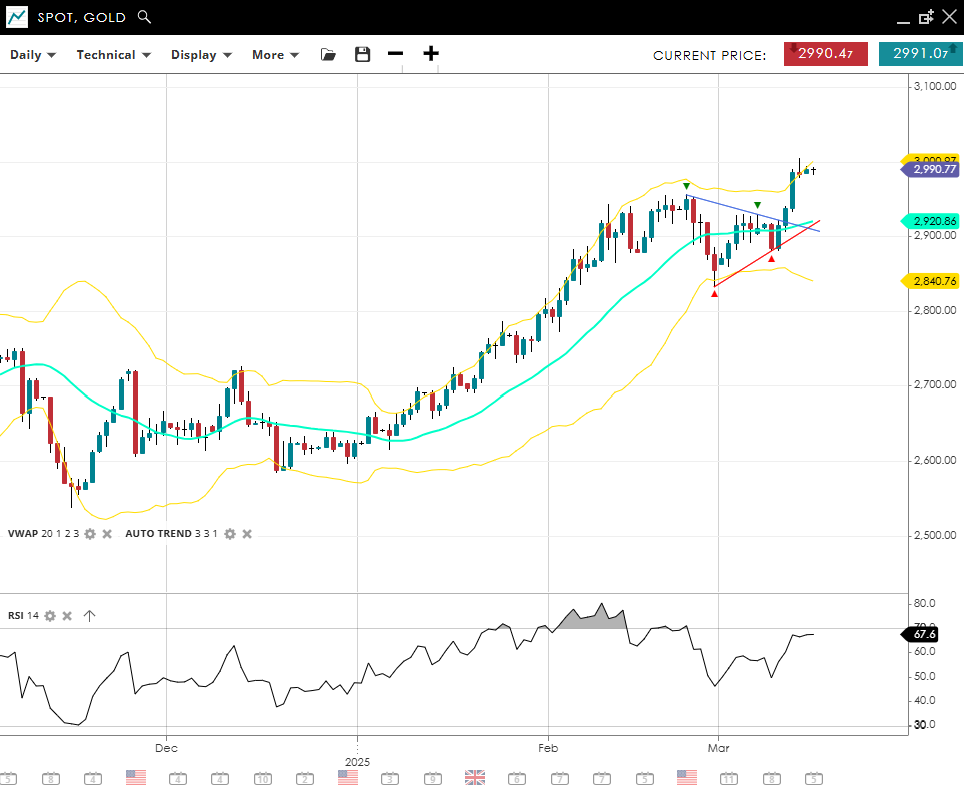
Task: Open the Technical indicators dropdown
Action: click(113, 55)
